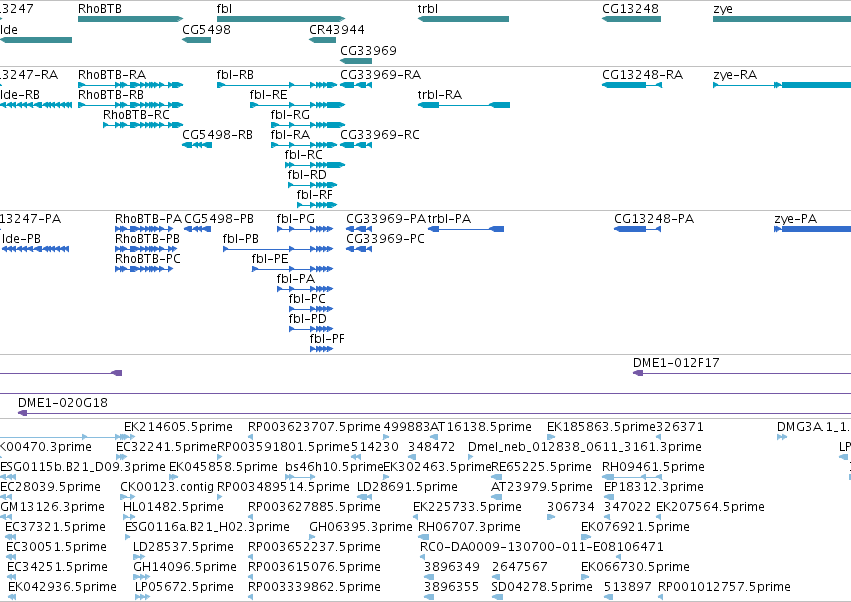Click the fbl-PB protein label
The height and width of the screenshot is (602, 851).
click(x=240, y=239)
